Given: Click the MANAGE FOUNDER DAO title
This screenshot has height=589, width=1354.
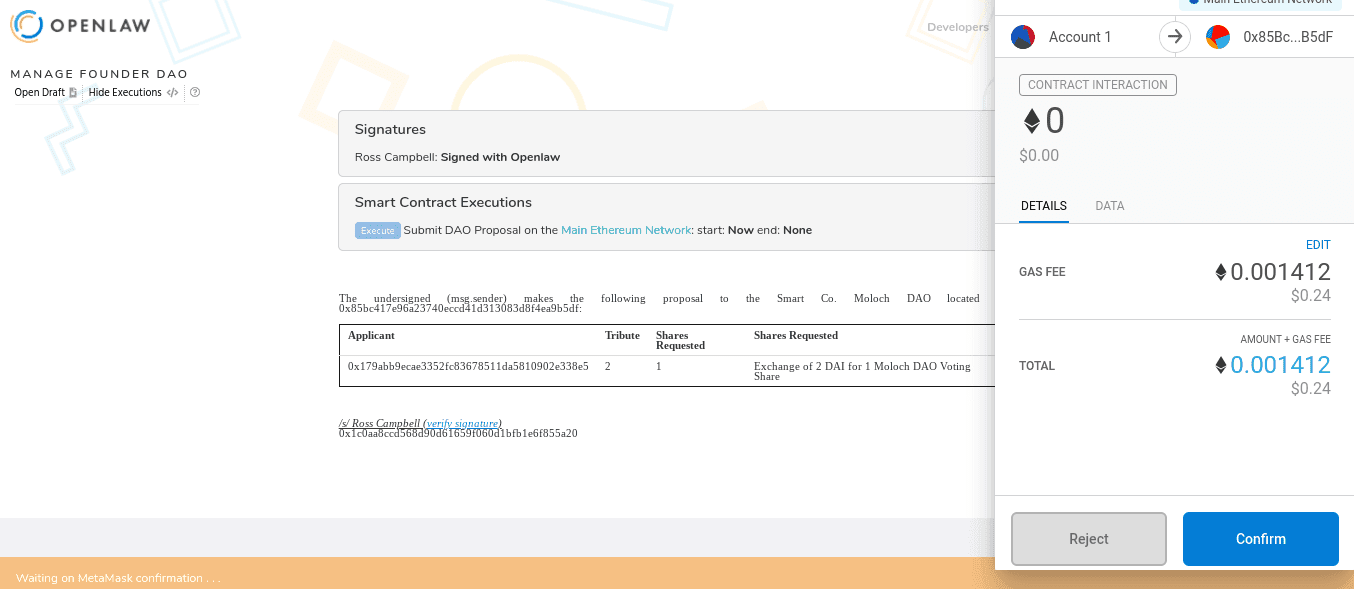Looking at the screenshot, I should [99, 74].
